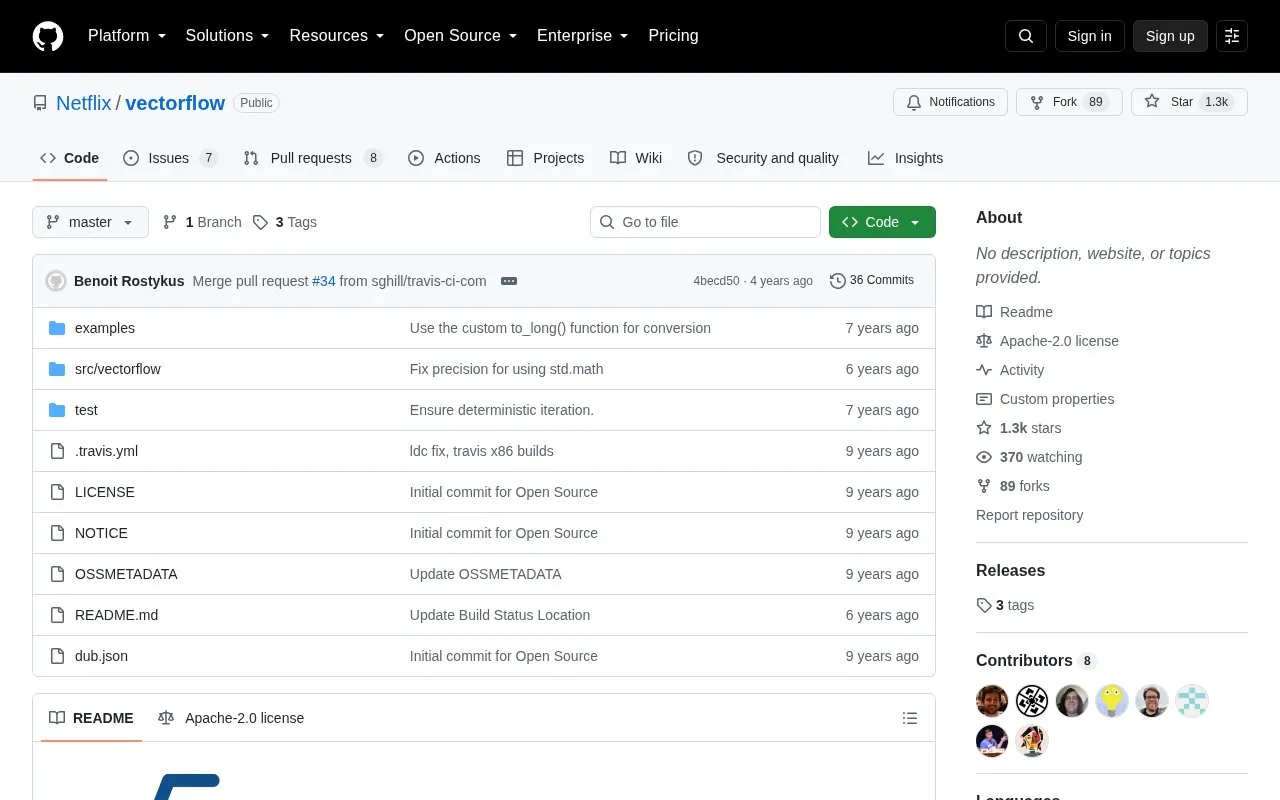Open the green Code dropdown button
This screenshot has height=800, width=1280.
coord(882,222)
